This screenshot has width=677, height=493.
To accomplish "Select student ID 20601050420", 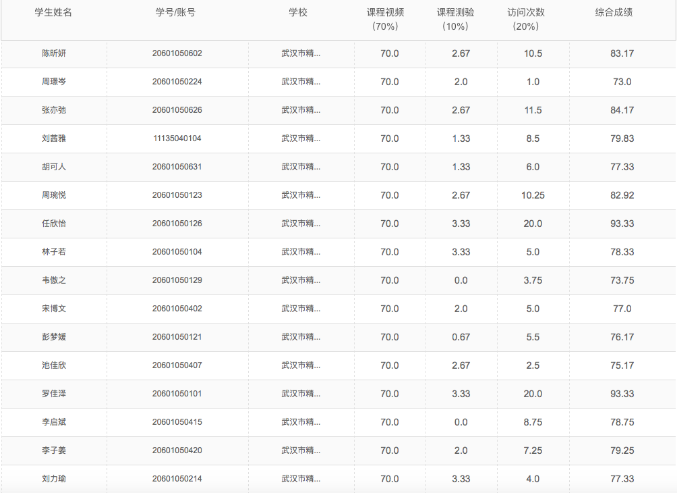I will pyautogui.click(x=177, y=450).
